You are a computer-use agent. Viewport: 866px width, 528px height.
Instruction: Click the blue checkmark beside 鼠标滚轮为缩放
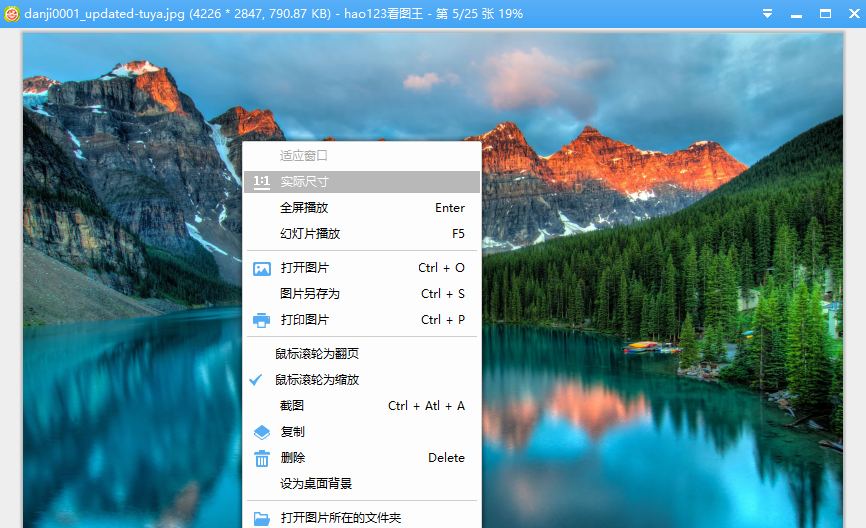(255, 379)
